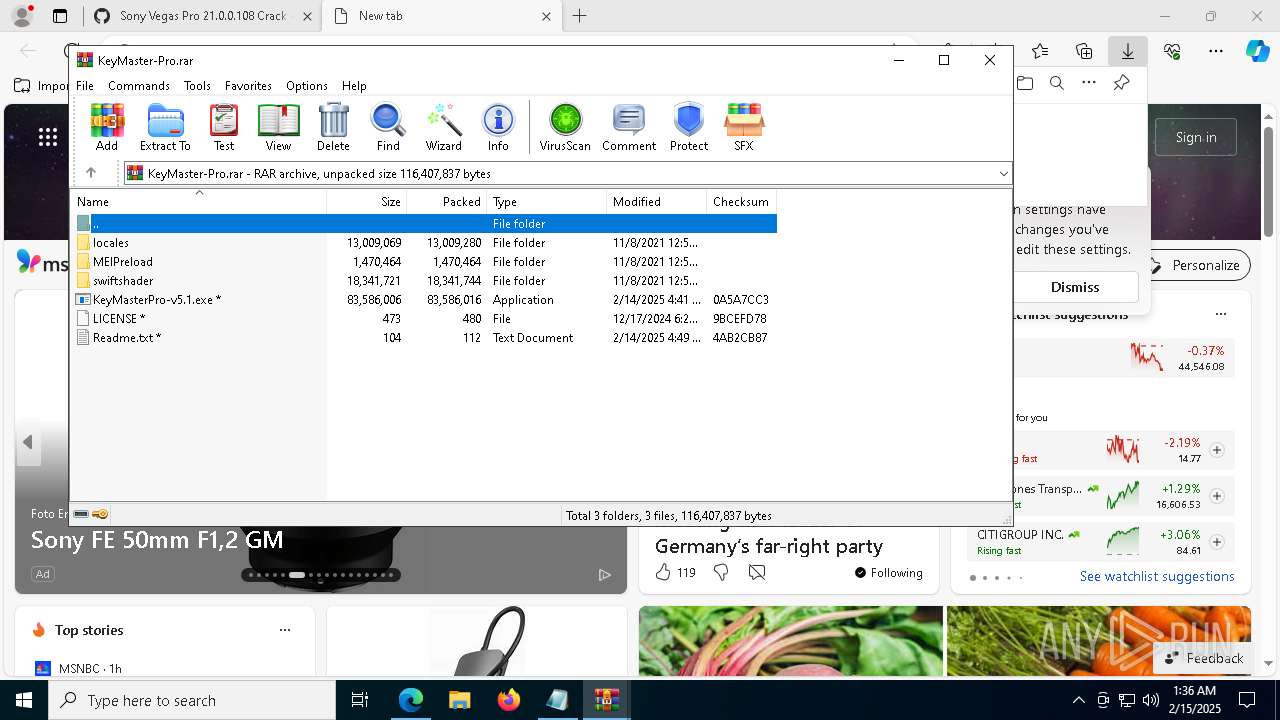Click Microsoft Edge taskbar icon
Viewport: 1280px width, 720px height.
click(x=411, y=700)
